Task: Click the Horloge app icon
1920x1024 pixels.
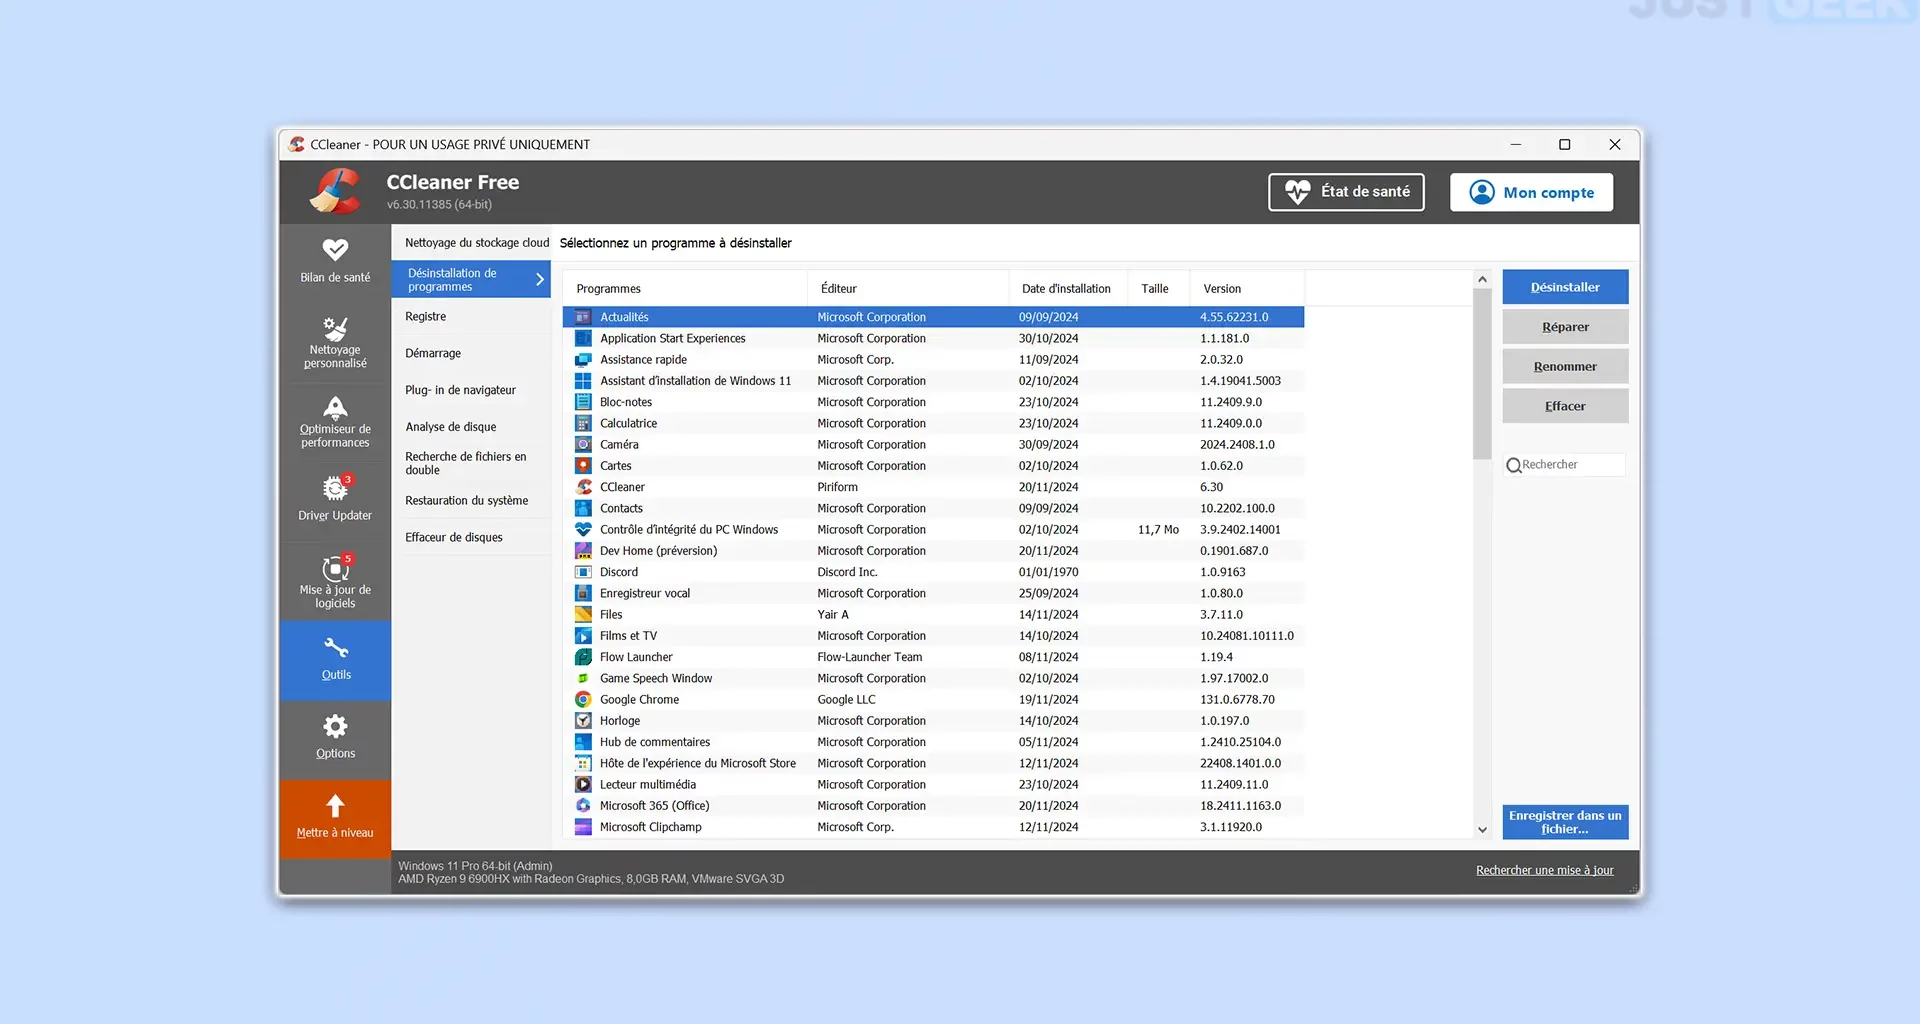Action: click(583, 721)
